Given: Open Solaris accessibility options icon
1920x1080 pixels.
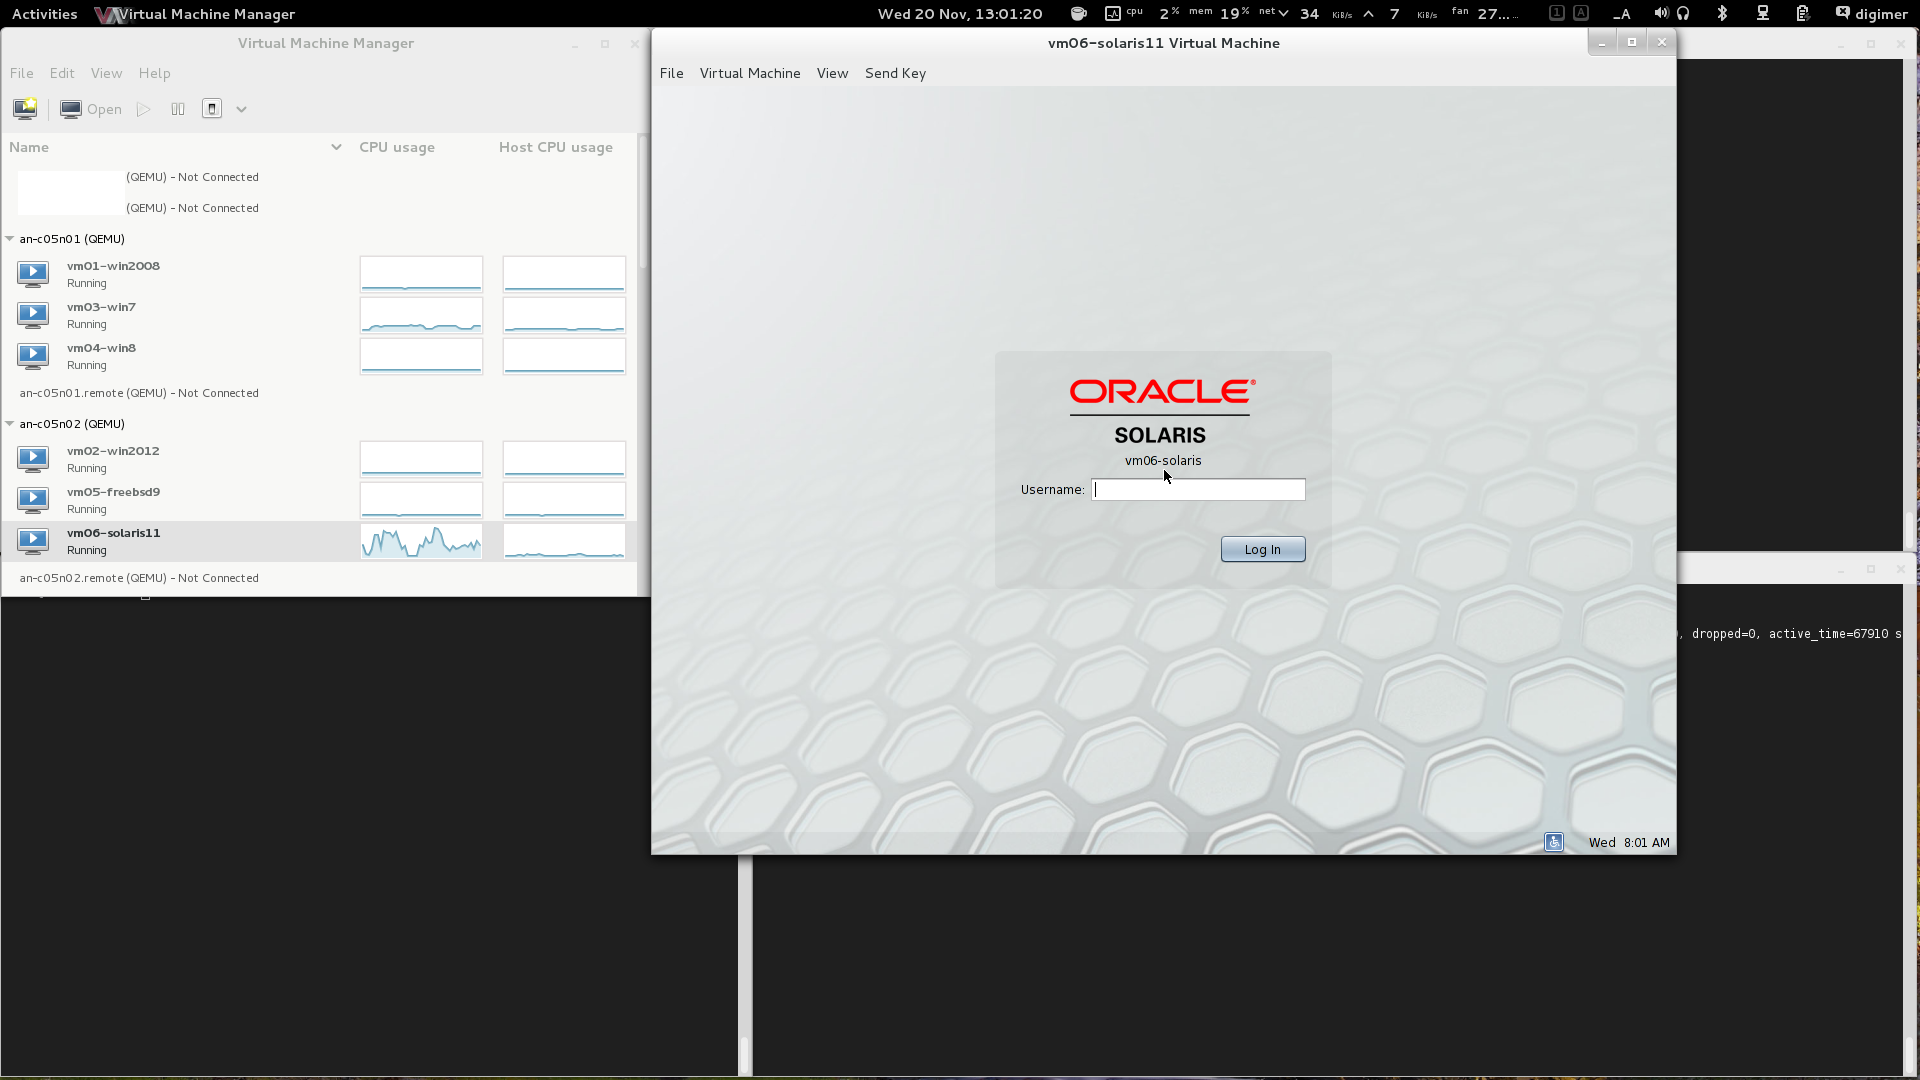Looking at the screenshot, I should click(1554, 842).
